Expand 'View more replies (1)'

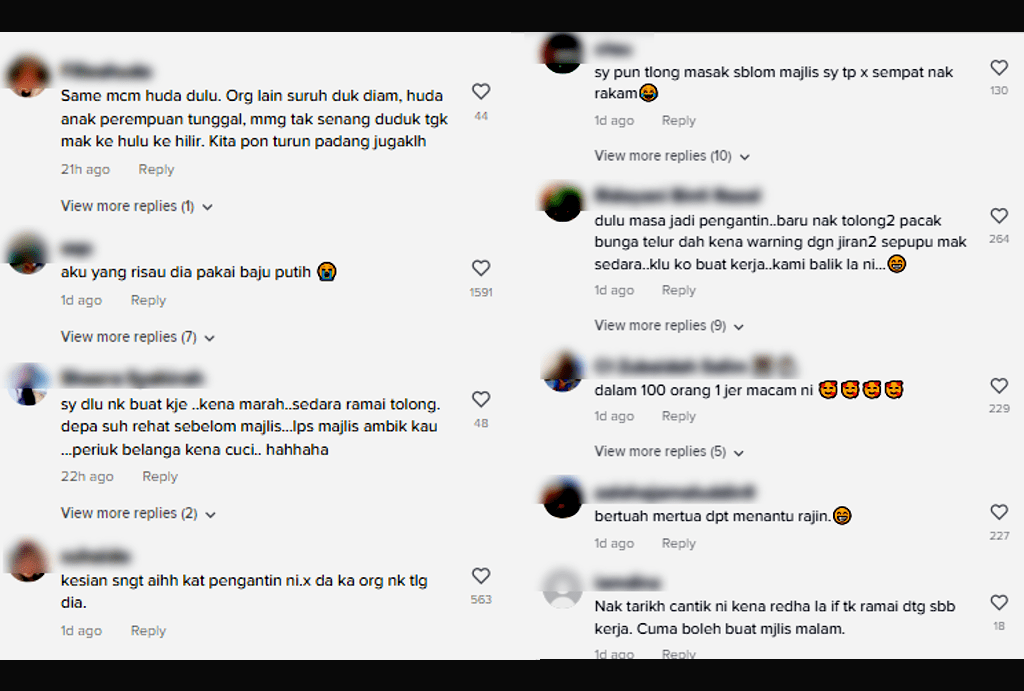point(136,206)
